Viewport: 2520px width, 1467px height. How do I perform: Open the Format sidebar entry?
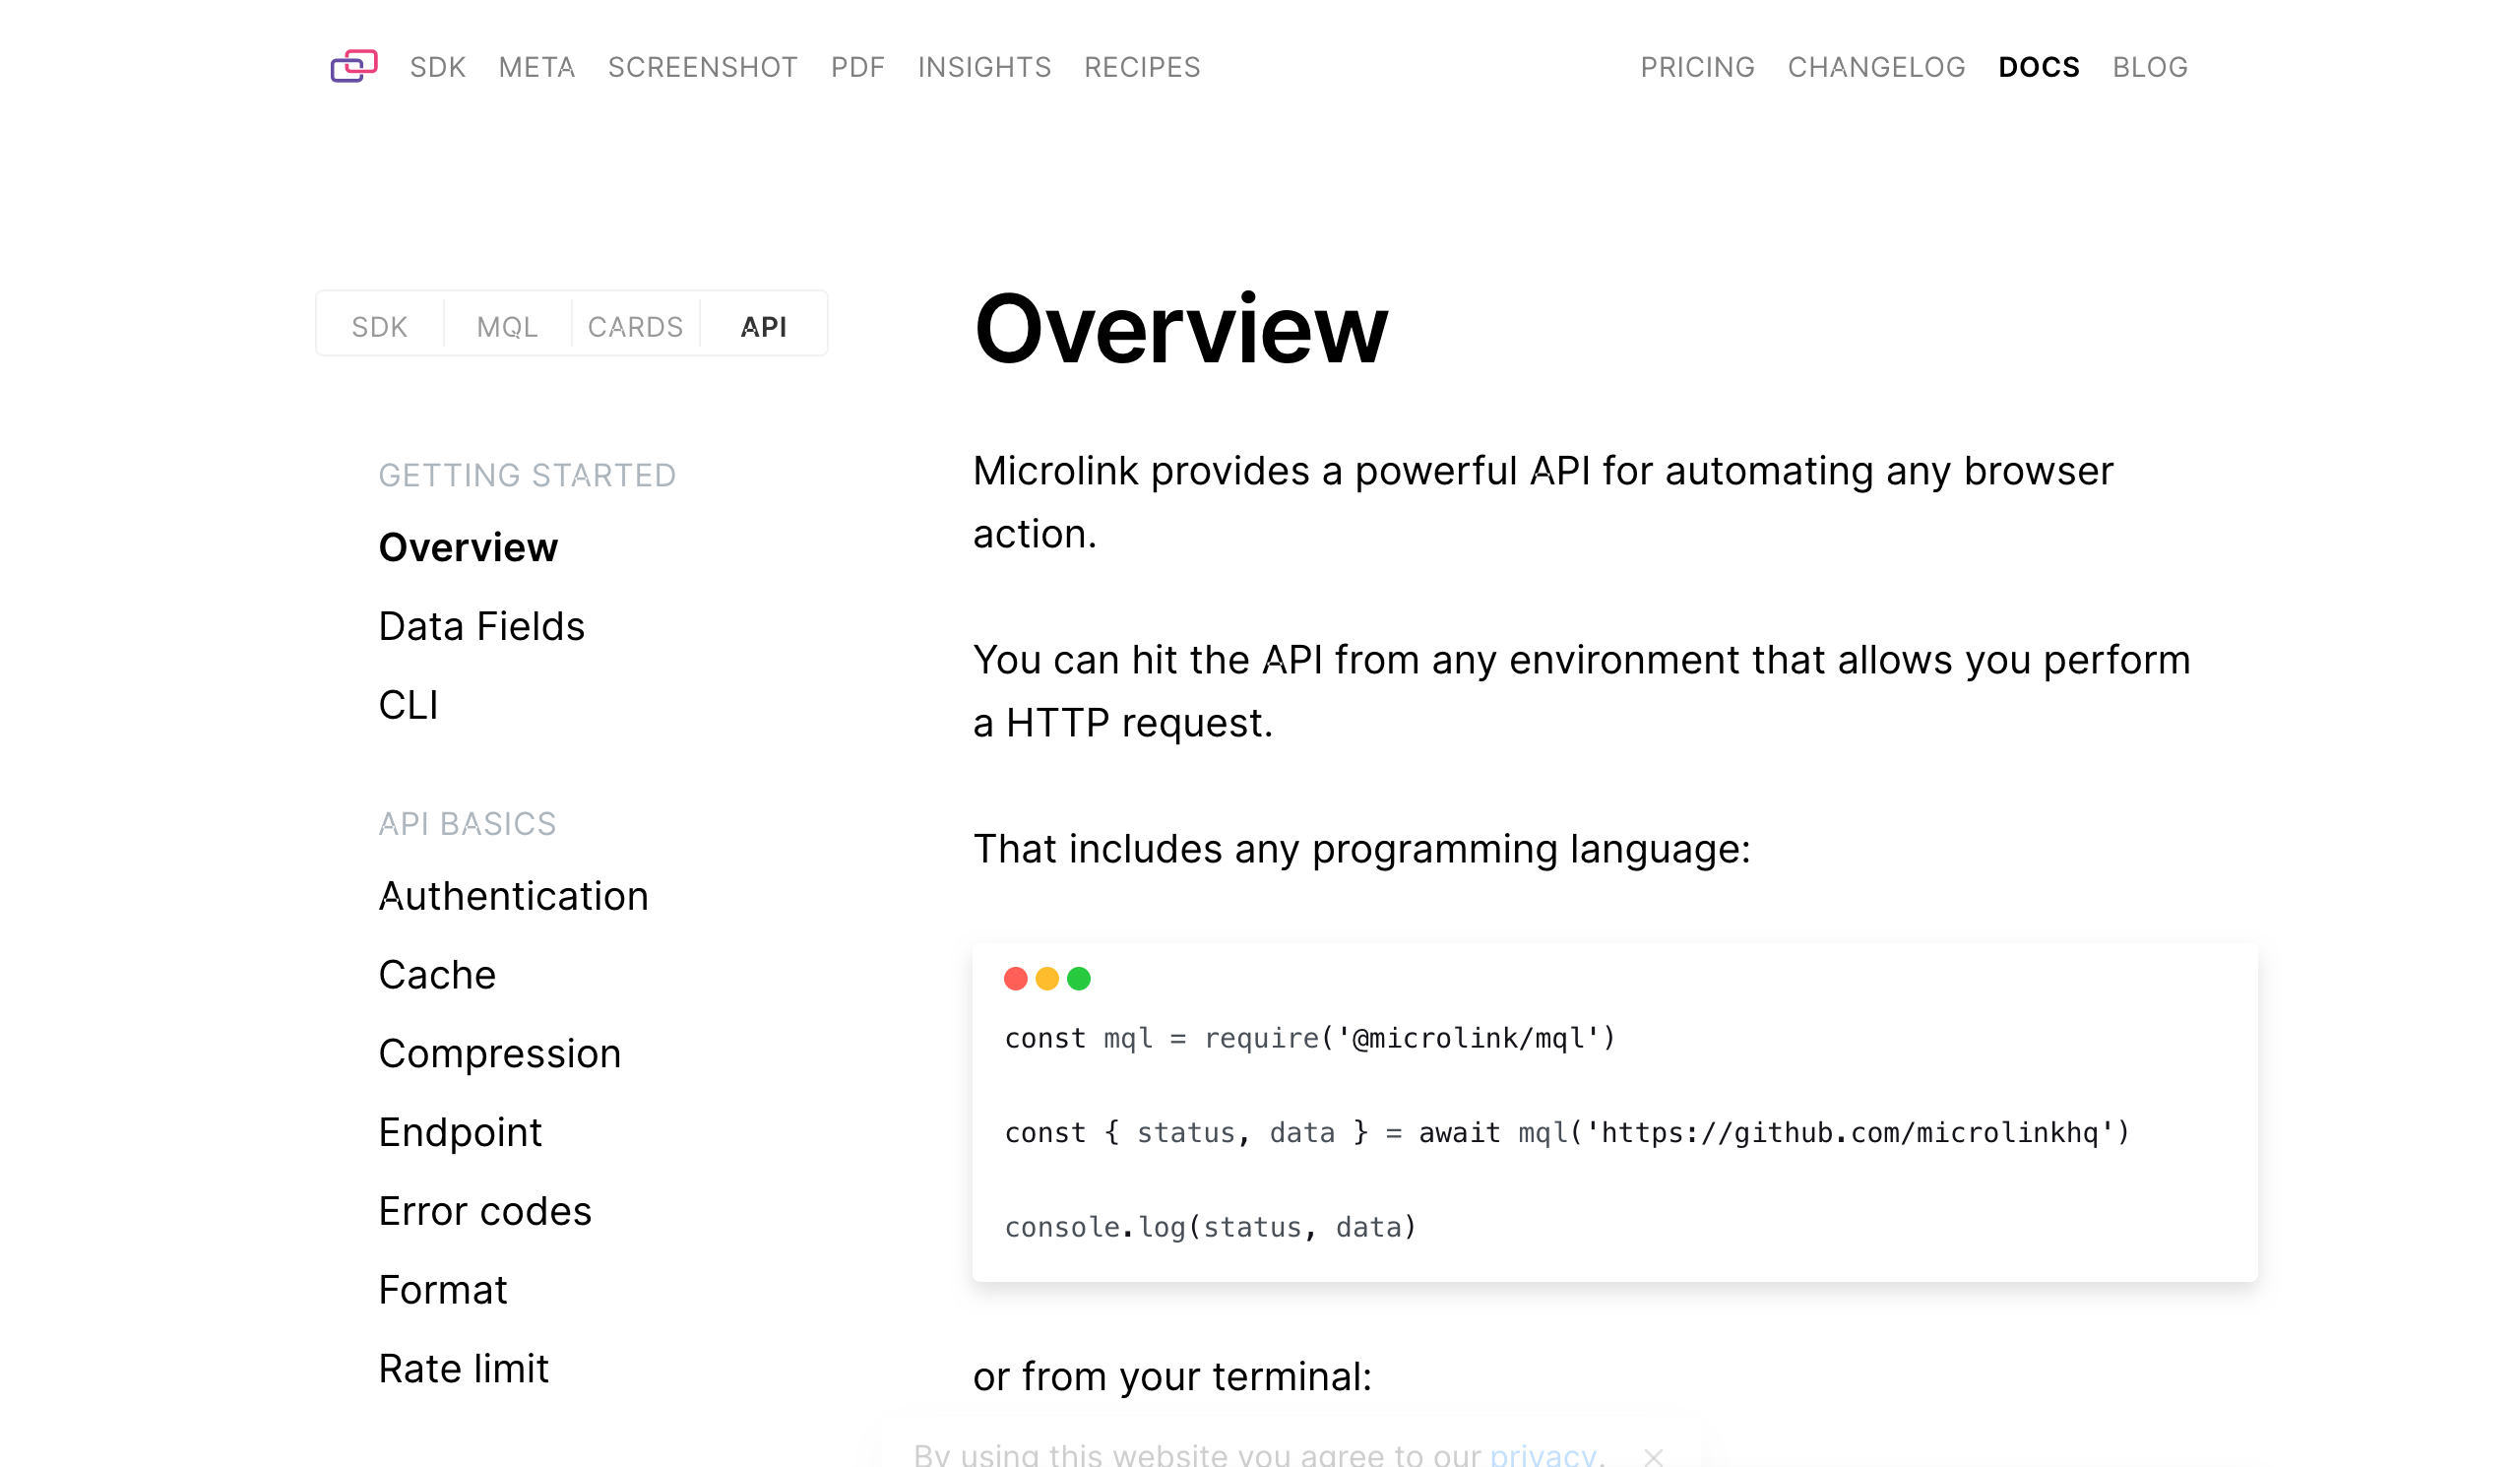coord(443,1291)
